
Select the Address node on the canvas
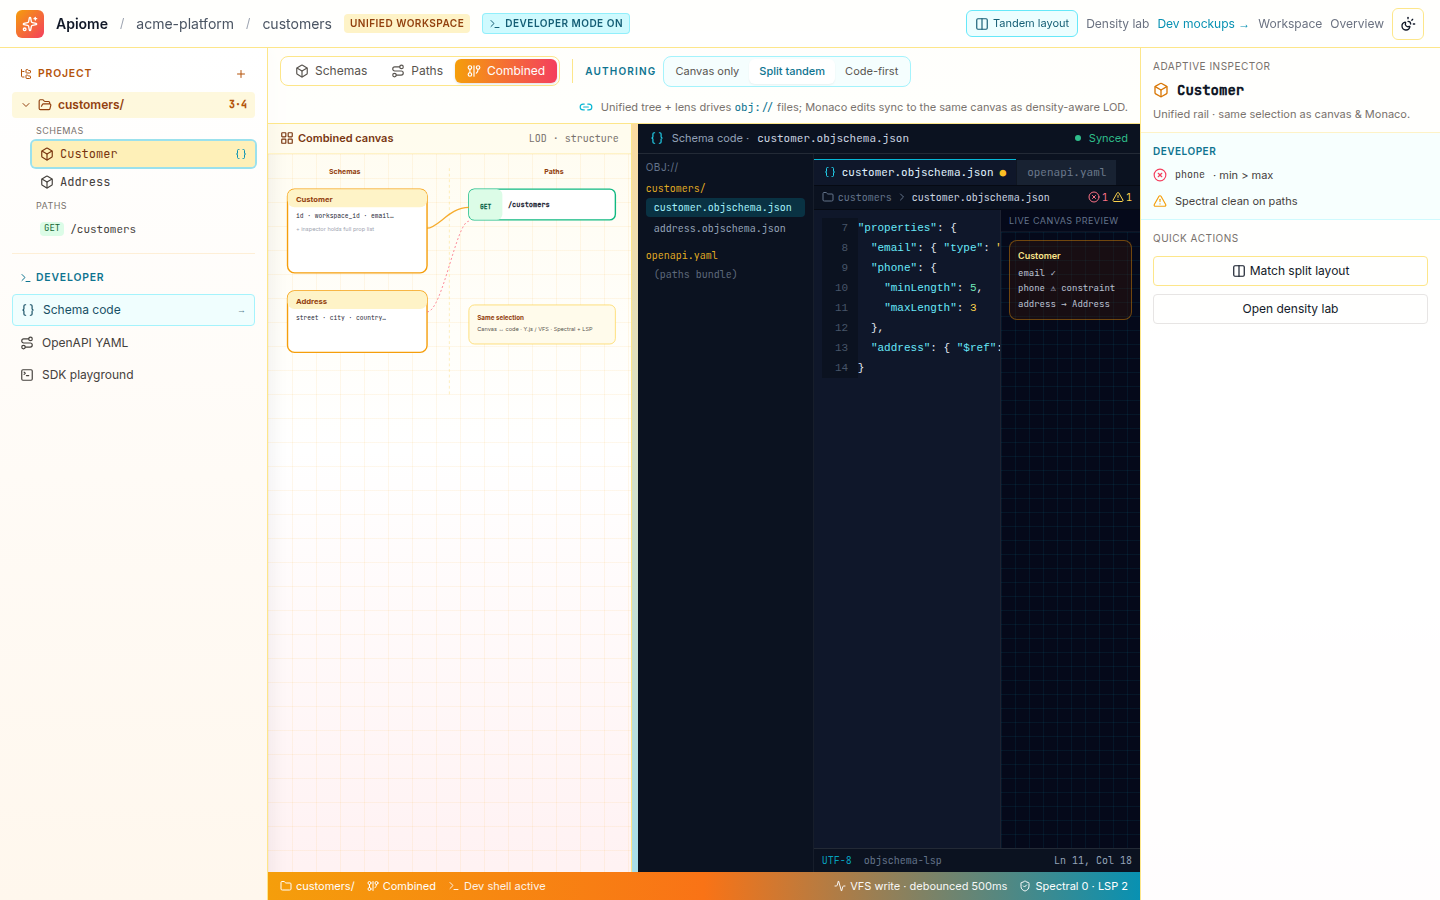357,322
